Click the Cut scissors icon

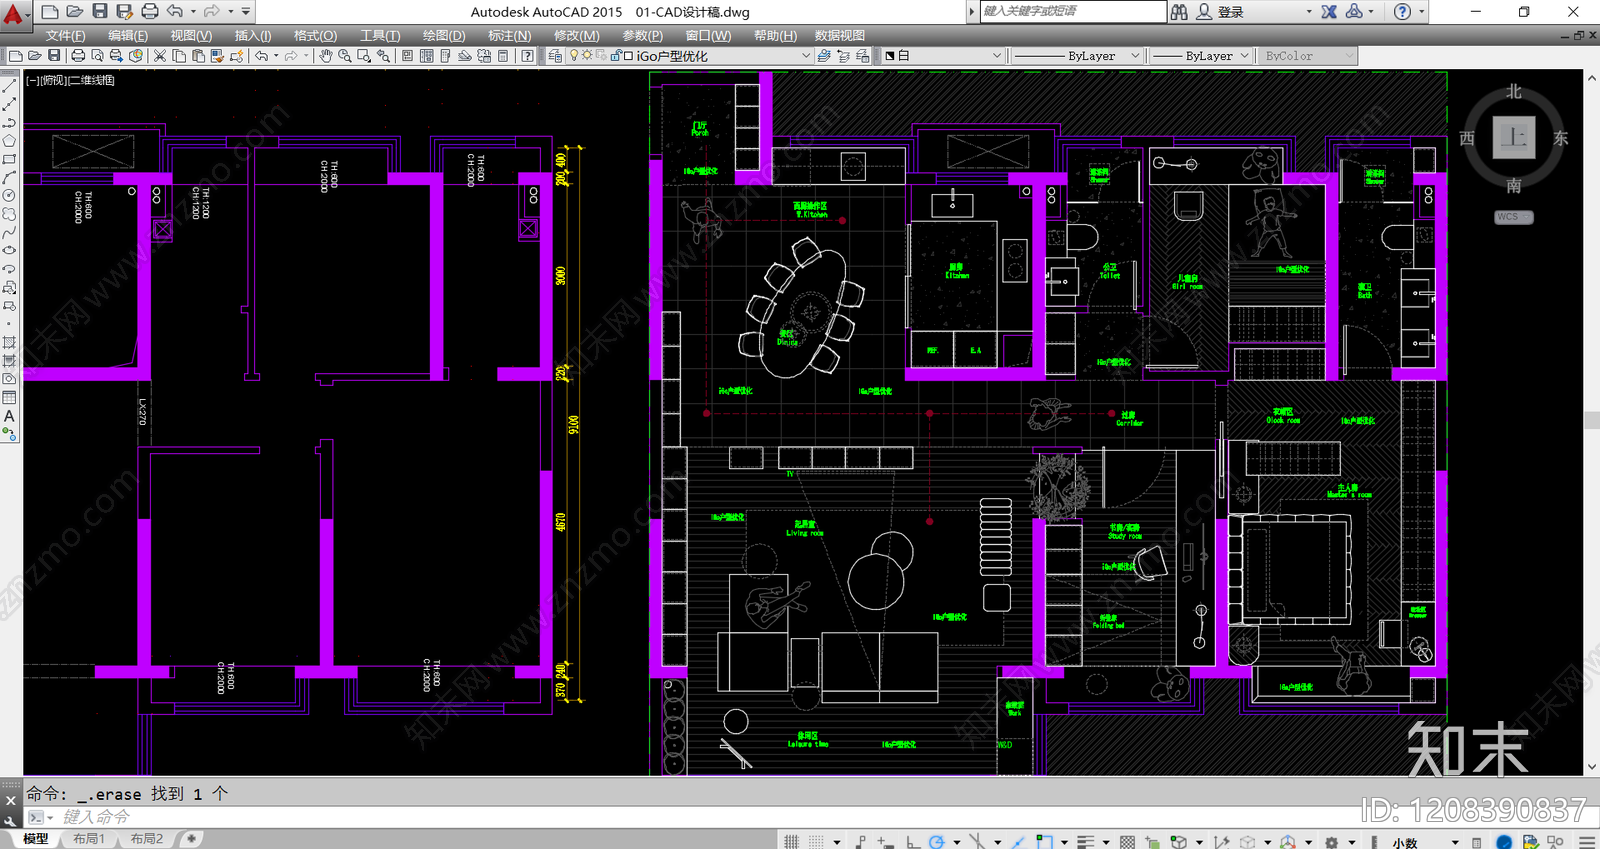159,56
